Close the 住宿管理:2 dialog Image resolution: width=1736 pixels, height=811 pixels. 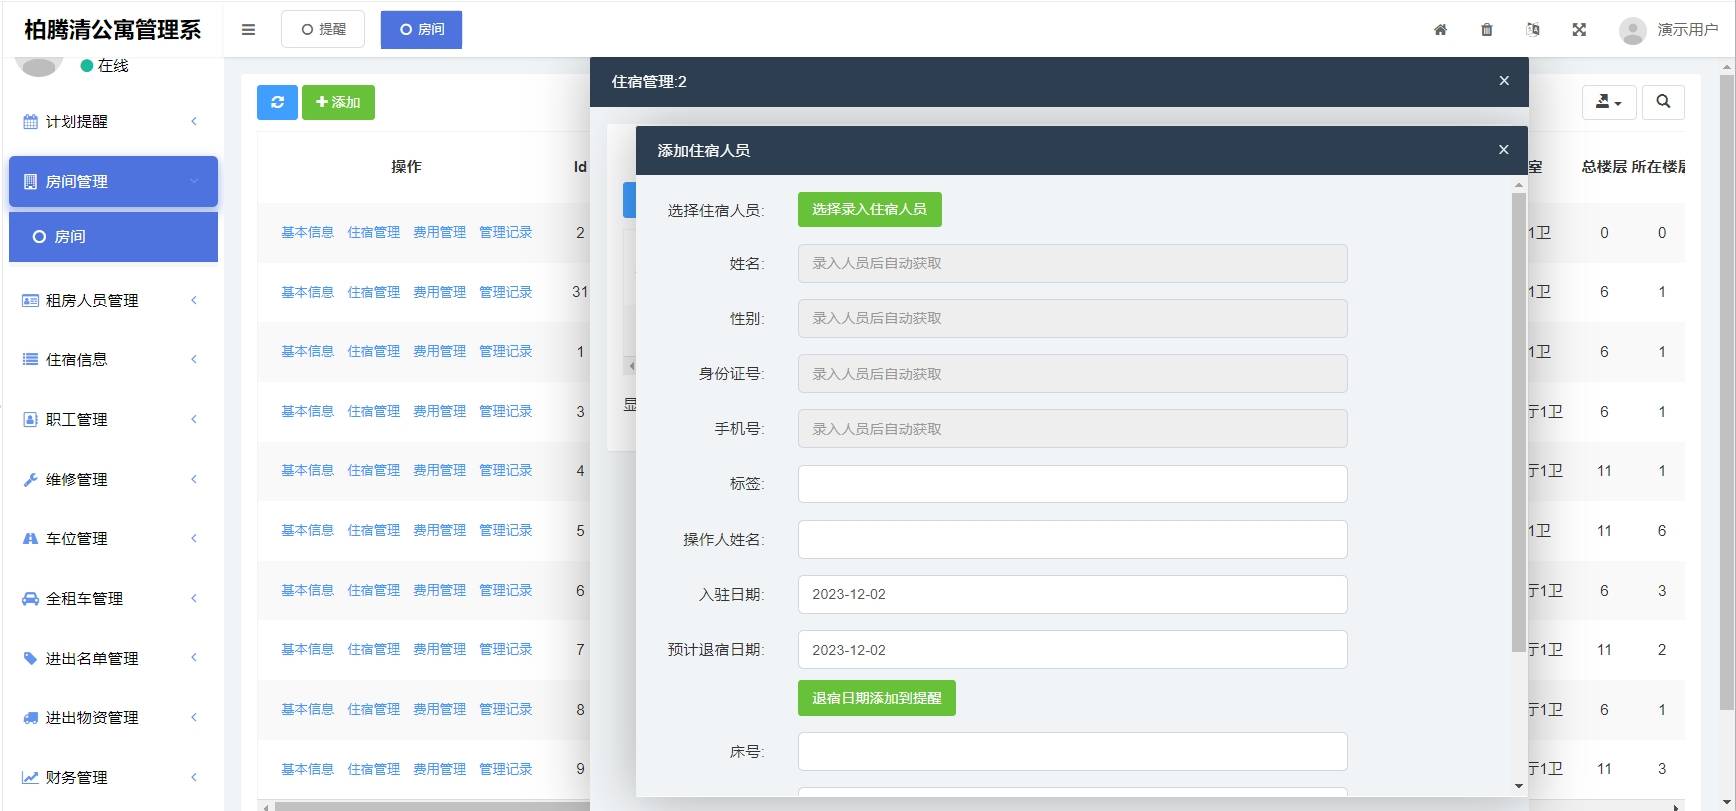(1504, 81)
